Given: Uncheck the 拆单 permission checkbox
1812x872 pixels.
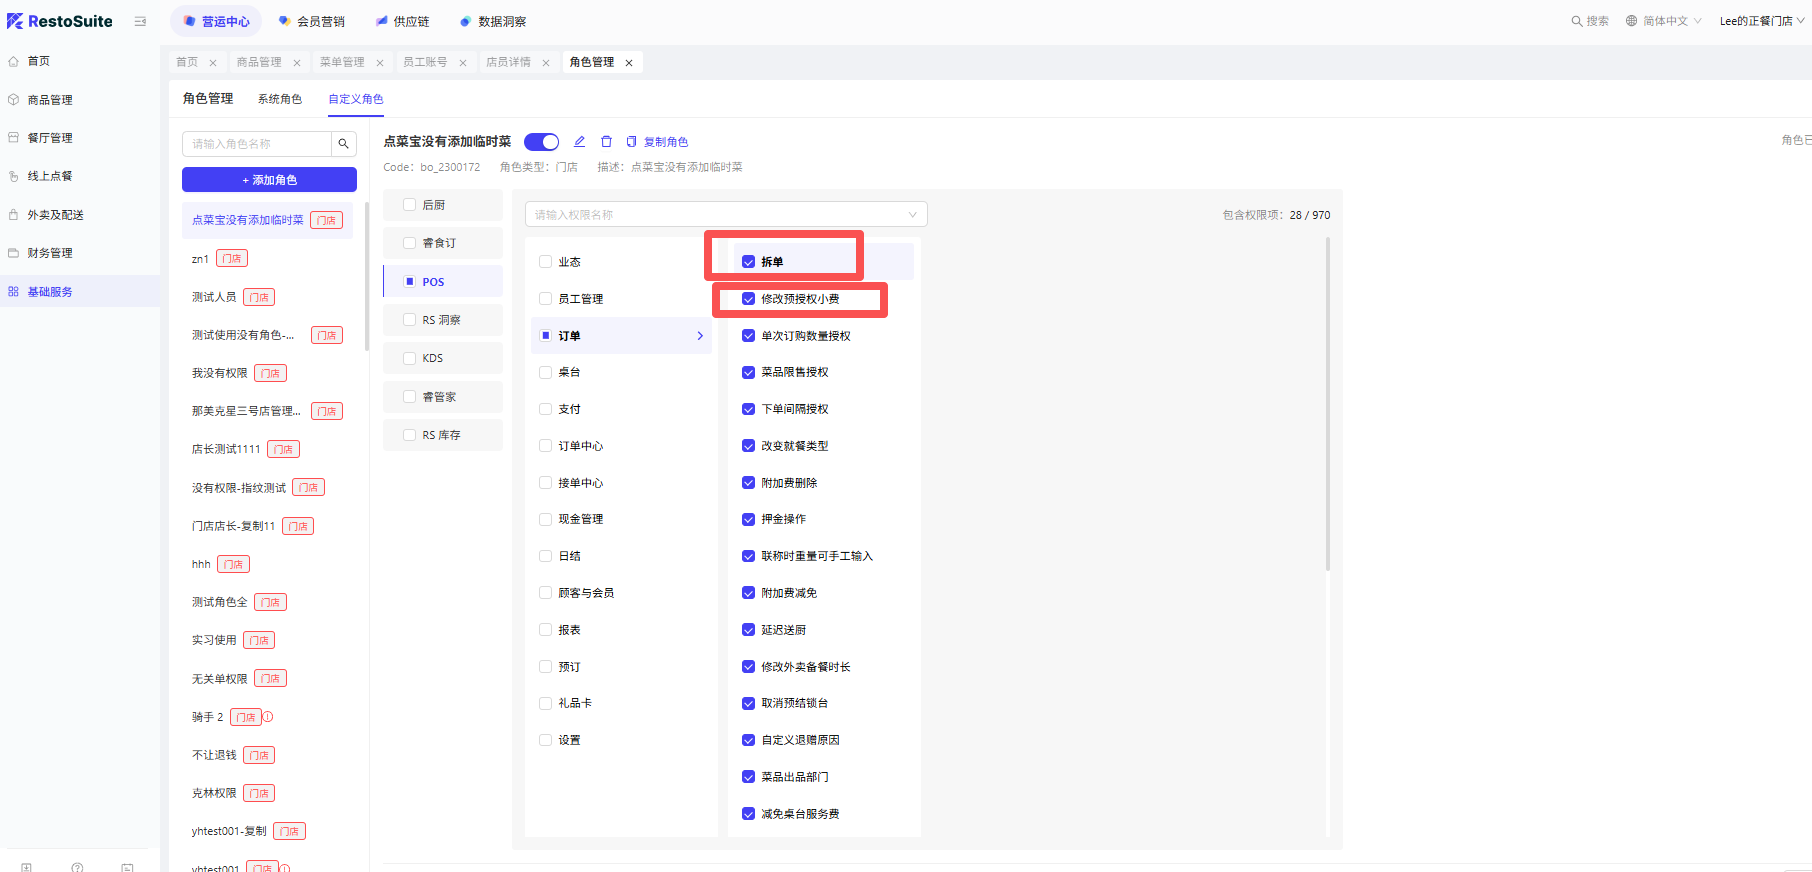Looking at the screenshot, I should pos(748,262).
